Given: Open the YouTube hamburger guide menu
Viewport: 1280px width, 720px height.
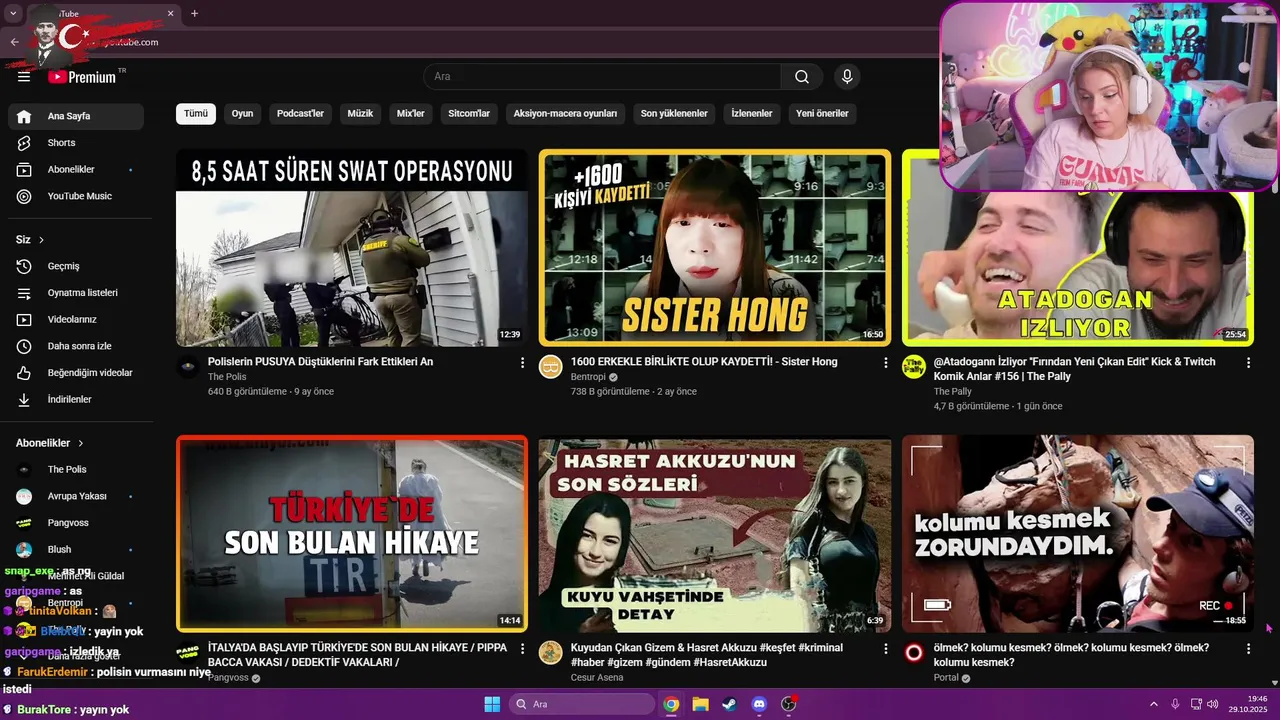Looking at the screenshot, I should point(24,77).
